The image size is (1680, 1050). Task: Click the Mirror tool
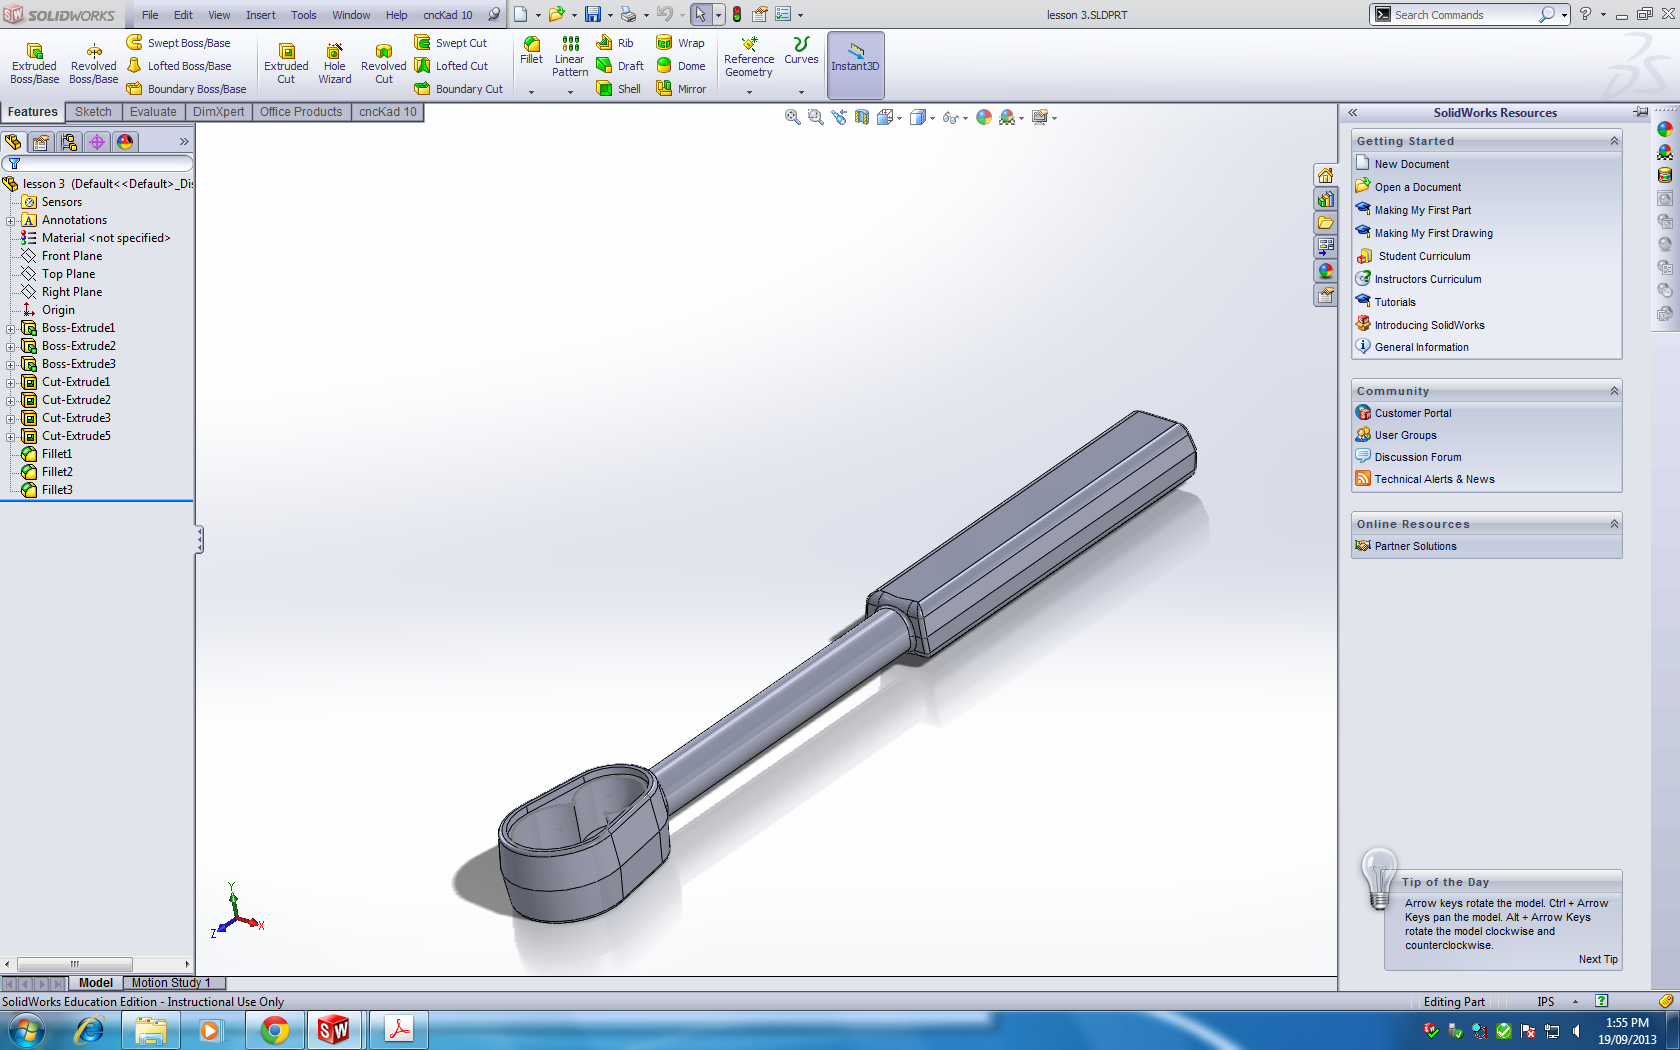(680, 88)
